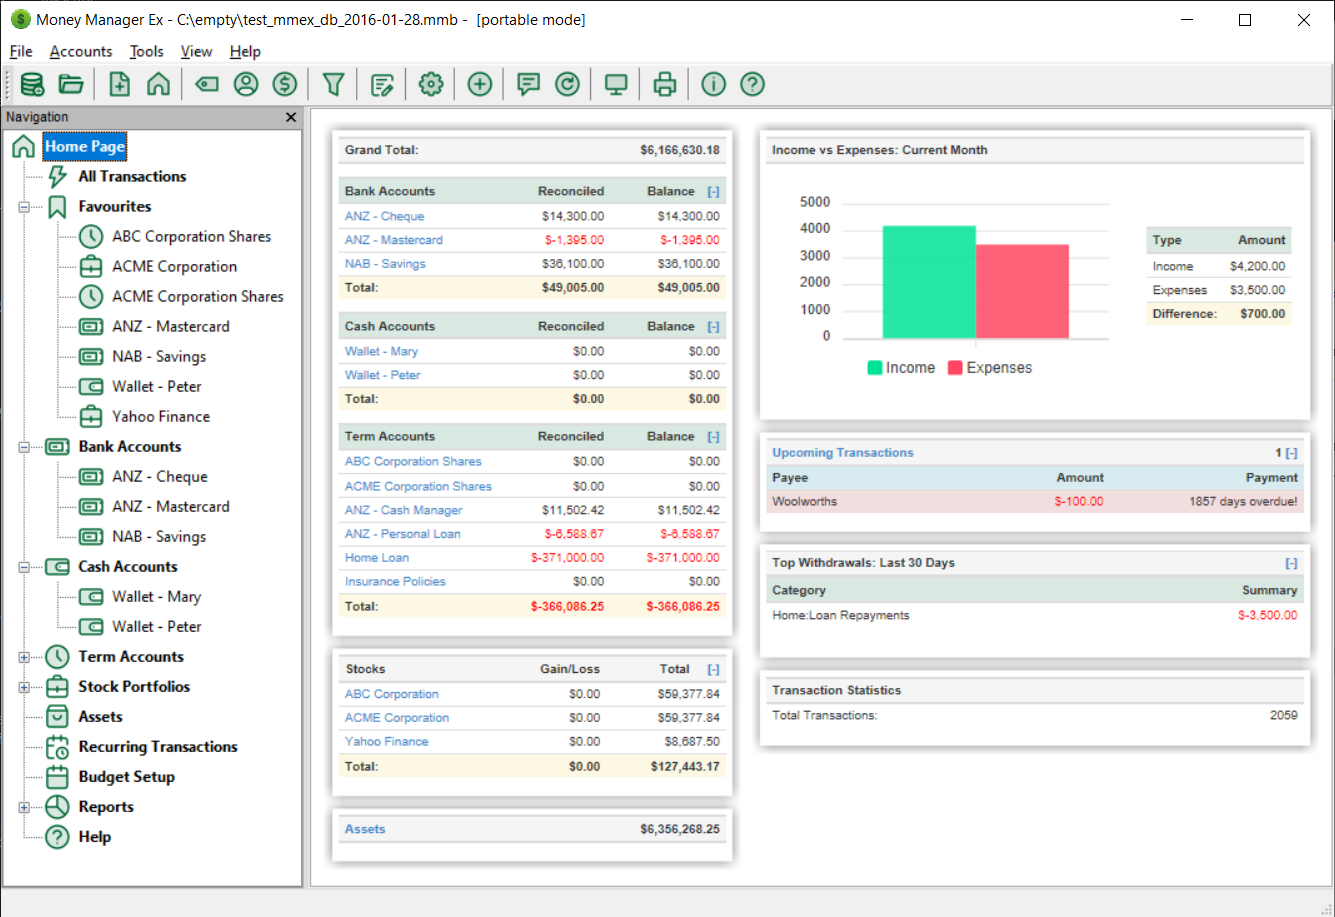This screenshot has width=1335, height=917.
Task: Open the ANZ - Cheque account link
Action: (x=384, y=215)
